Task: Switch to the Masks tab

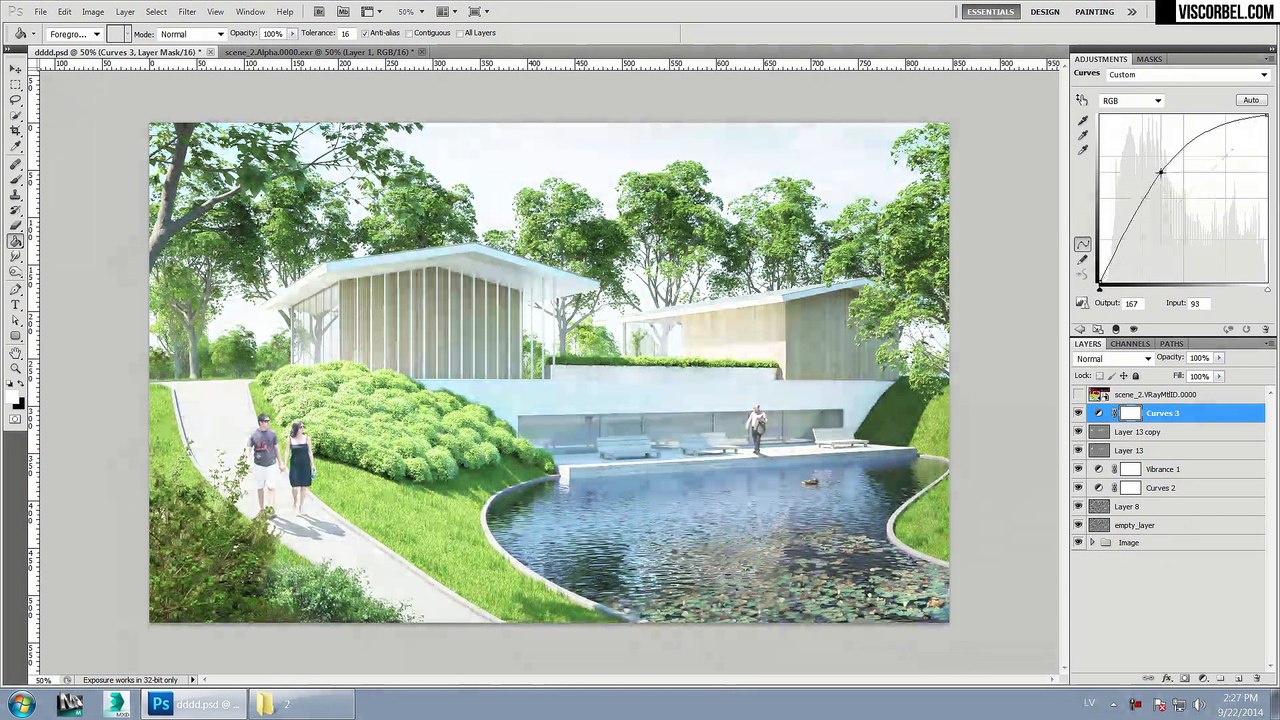Action: 1149,59
